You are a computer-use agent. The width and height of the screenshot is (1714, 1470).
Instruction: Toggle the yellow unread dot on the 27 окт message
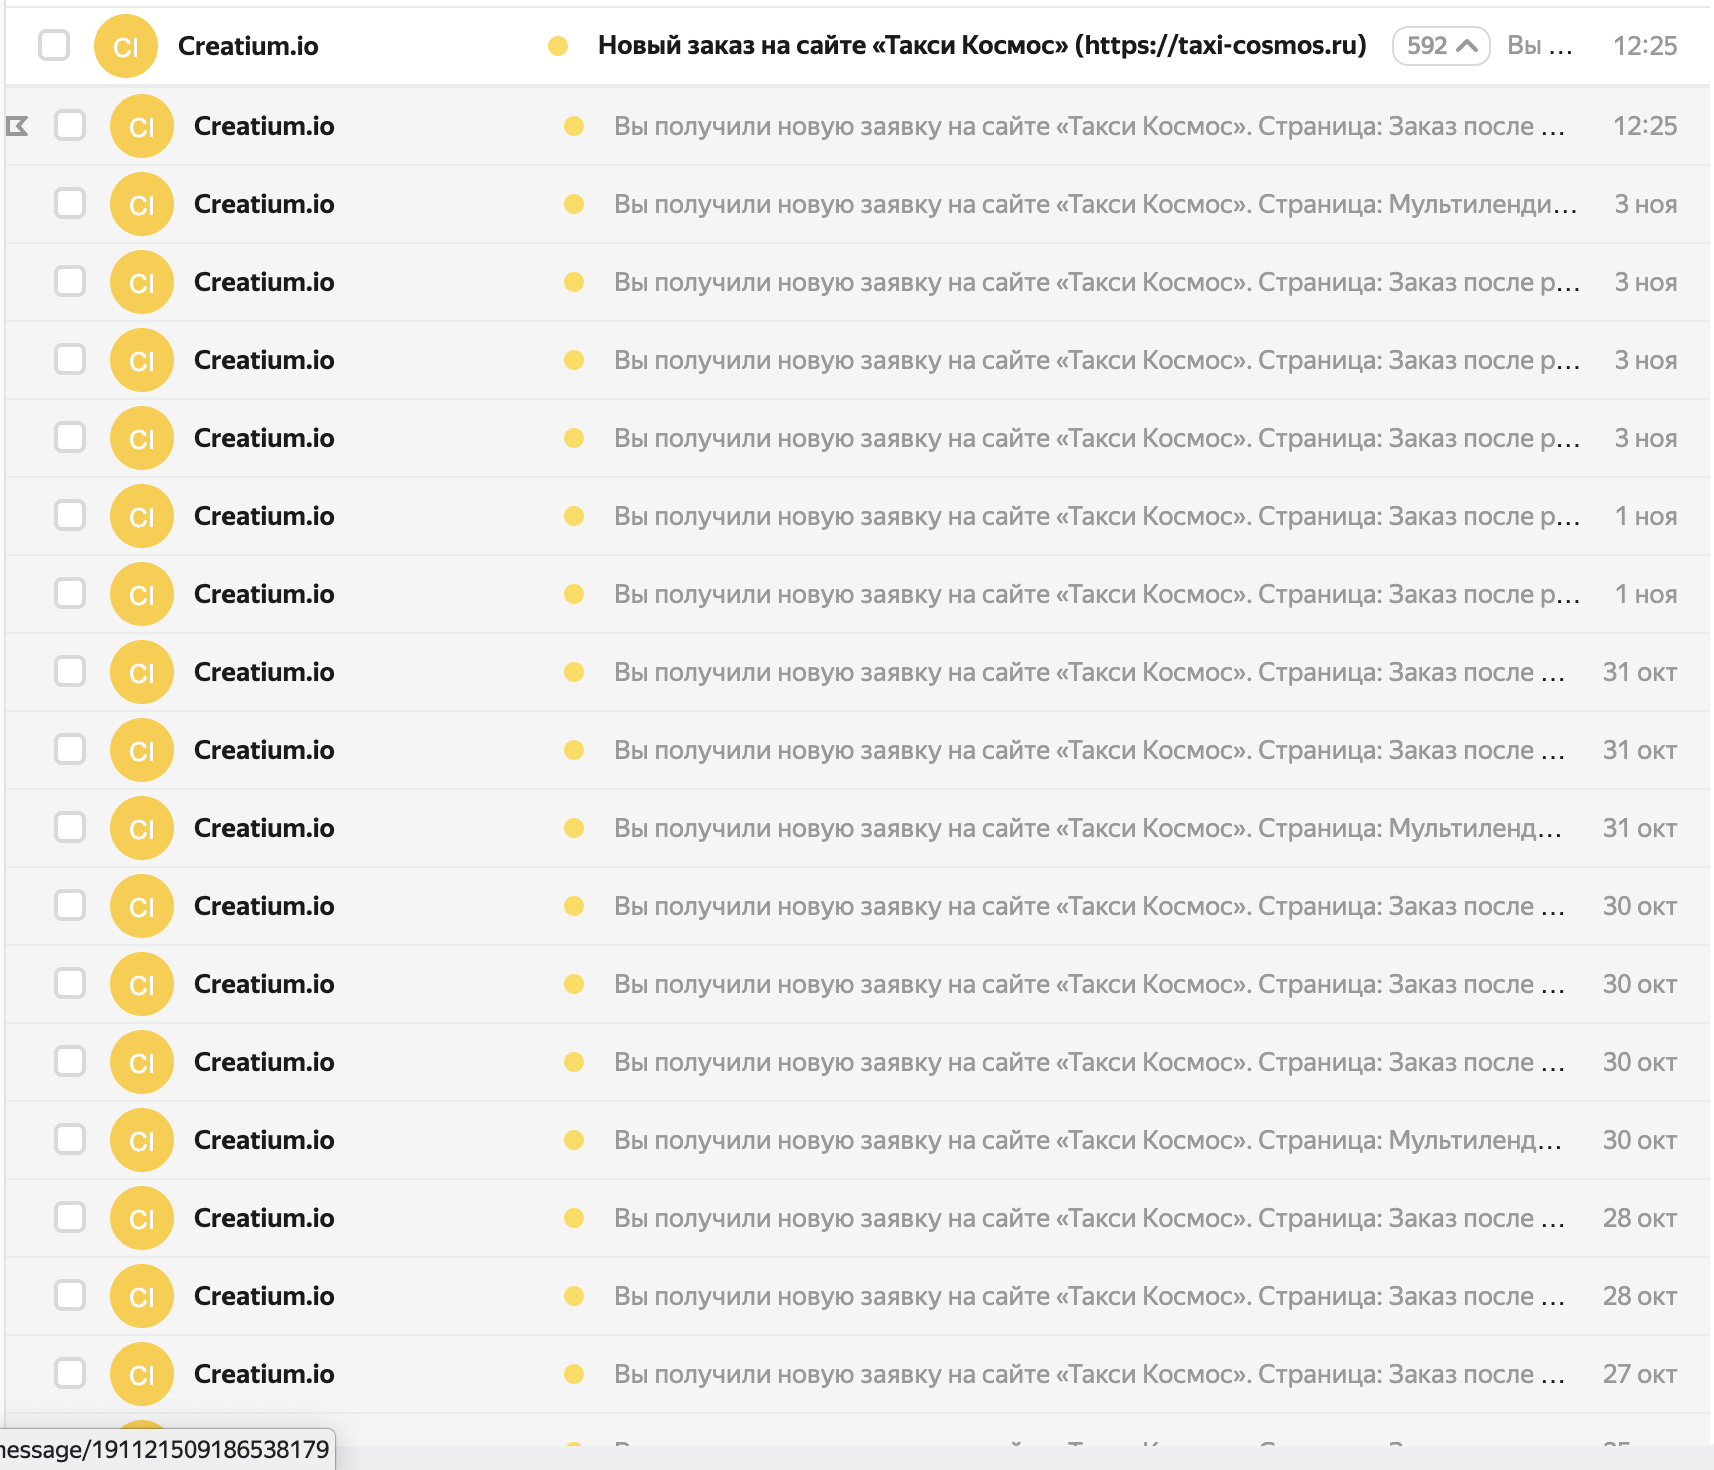point(574,1373)
